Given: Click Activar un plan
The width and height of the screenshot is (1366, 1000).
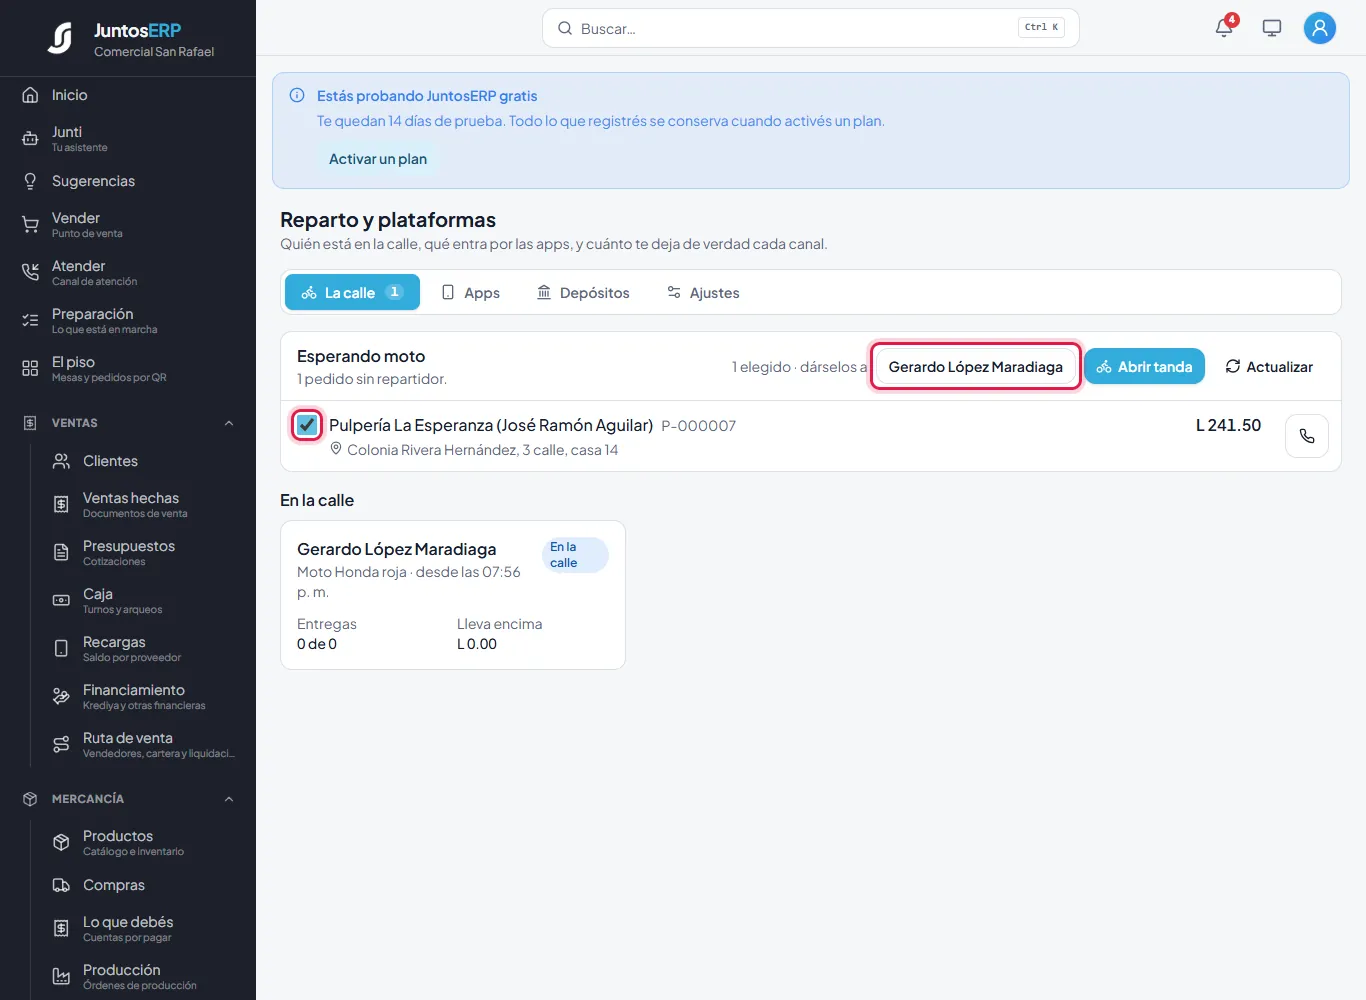Looking at the screenshot, I should (x=378, y=159).
